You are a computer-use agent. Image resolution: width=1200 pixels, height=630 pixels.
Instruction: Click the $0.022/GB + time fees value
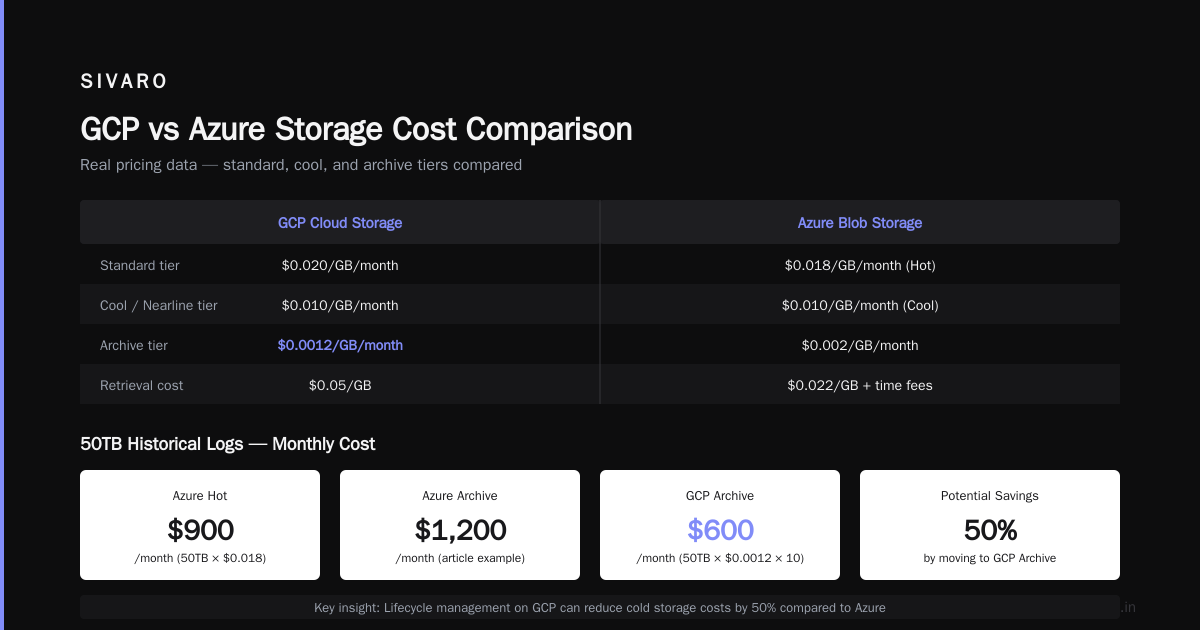(860, 385)
